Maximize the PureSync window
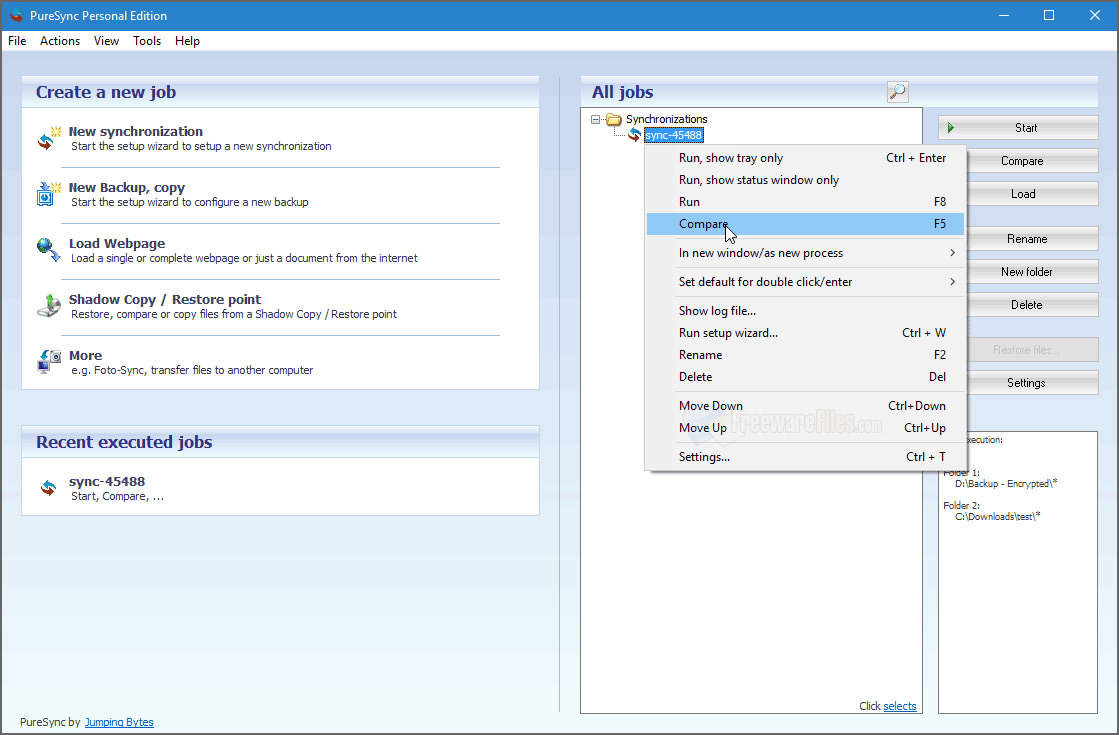The height and width of the screenshot is (735, 1119). (x=1049, y=15)
